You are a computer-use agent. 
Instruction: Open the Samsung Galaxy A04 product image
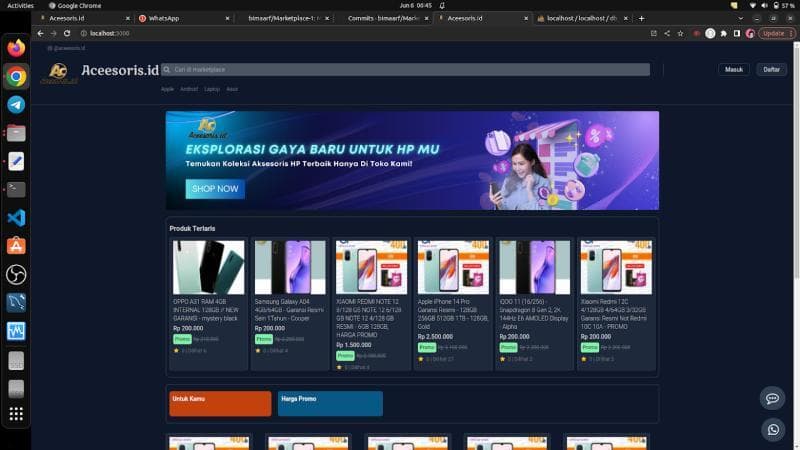click(x=290, y=267)
